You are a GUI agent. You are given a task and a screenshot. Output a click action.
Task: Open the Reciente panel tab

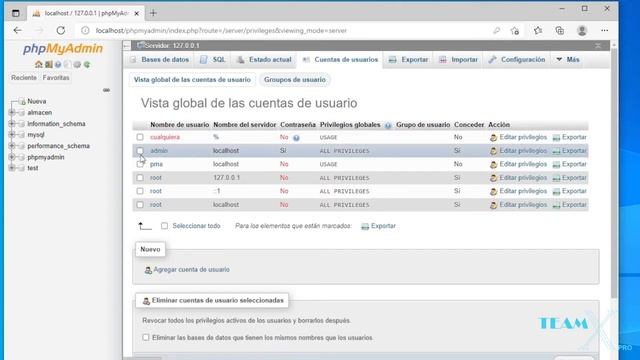point(24,78)
